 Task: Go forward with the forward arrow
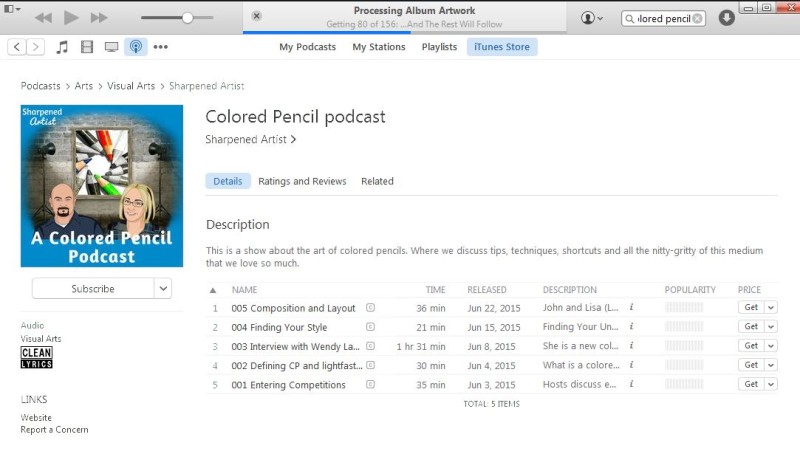coord(35,47)
